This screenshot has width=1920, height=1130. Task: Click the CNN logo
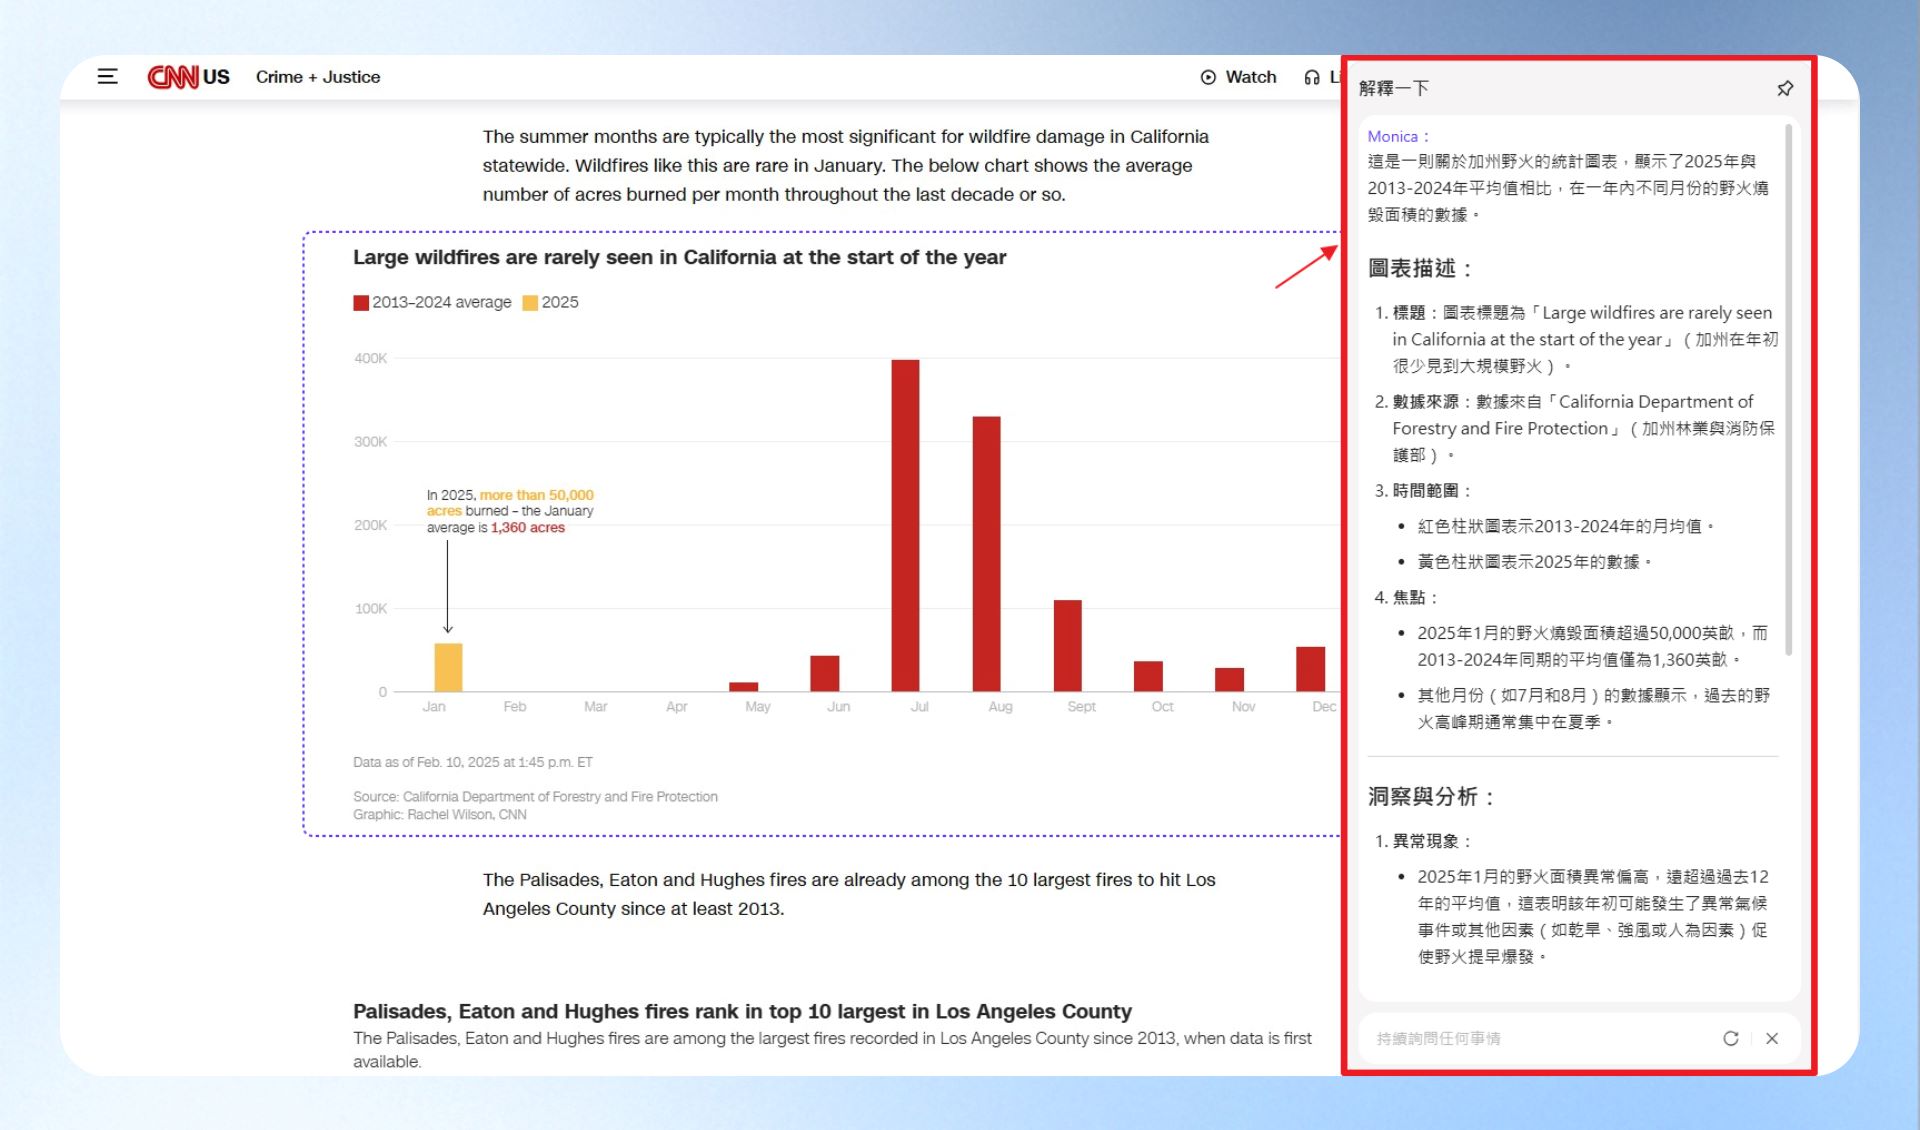[x=173, y=77]
